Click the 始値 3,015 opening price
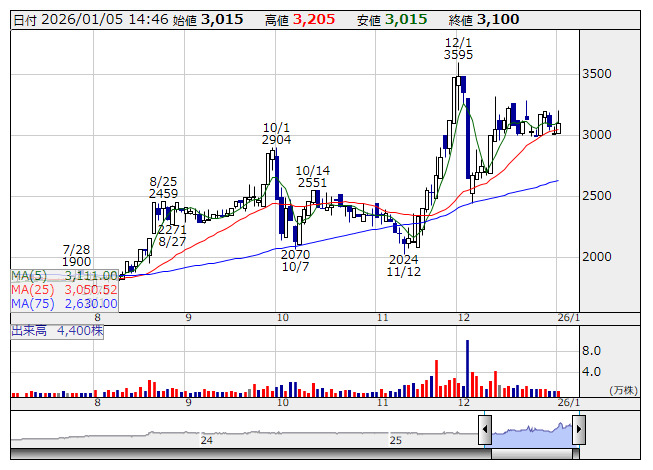The height and width of the screenshot is (470, 653). click(207, 20)
